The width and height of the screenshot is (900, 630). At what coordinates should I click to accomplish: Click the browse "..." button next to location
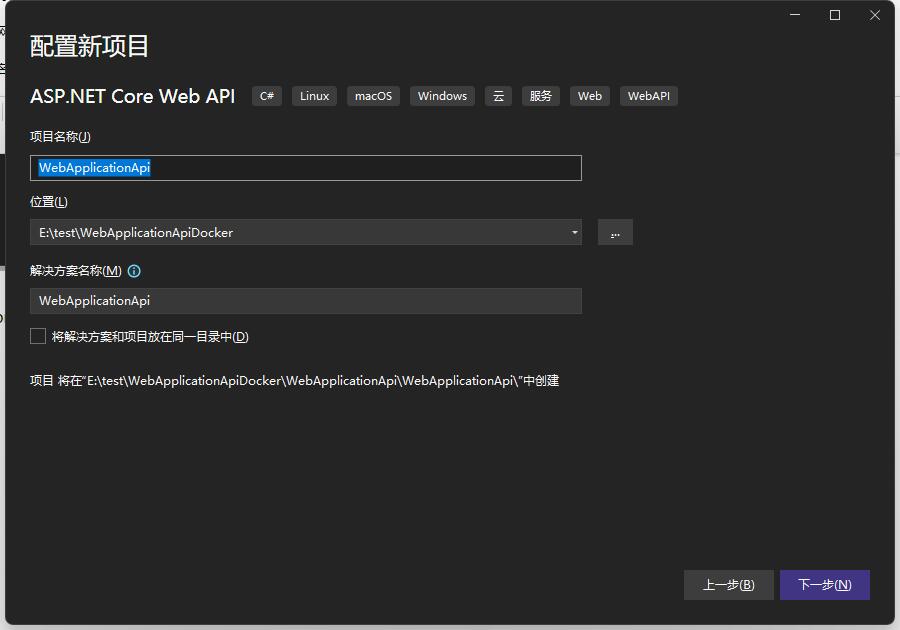click(615, 232)
